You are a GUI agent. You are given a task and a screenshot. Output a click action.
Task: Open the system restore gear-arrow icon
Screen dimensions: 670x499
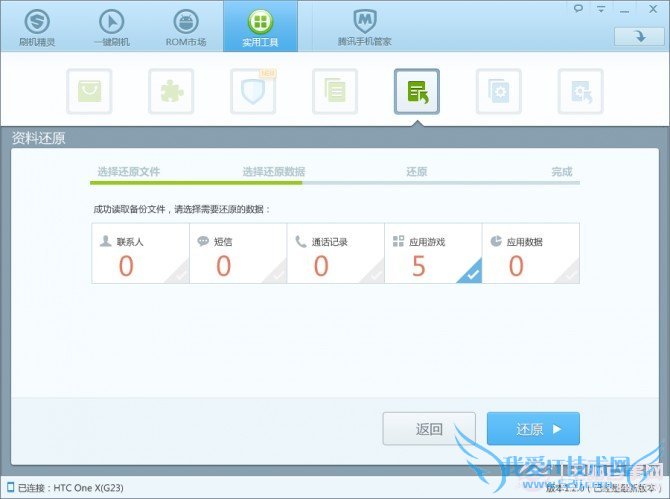[581, 91]
